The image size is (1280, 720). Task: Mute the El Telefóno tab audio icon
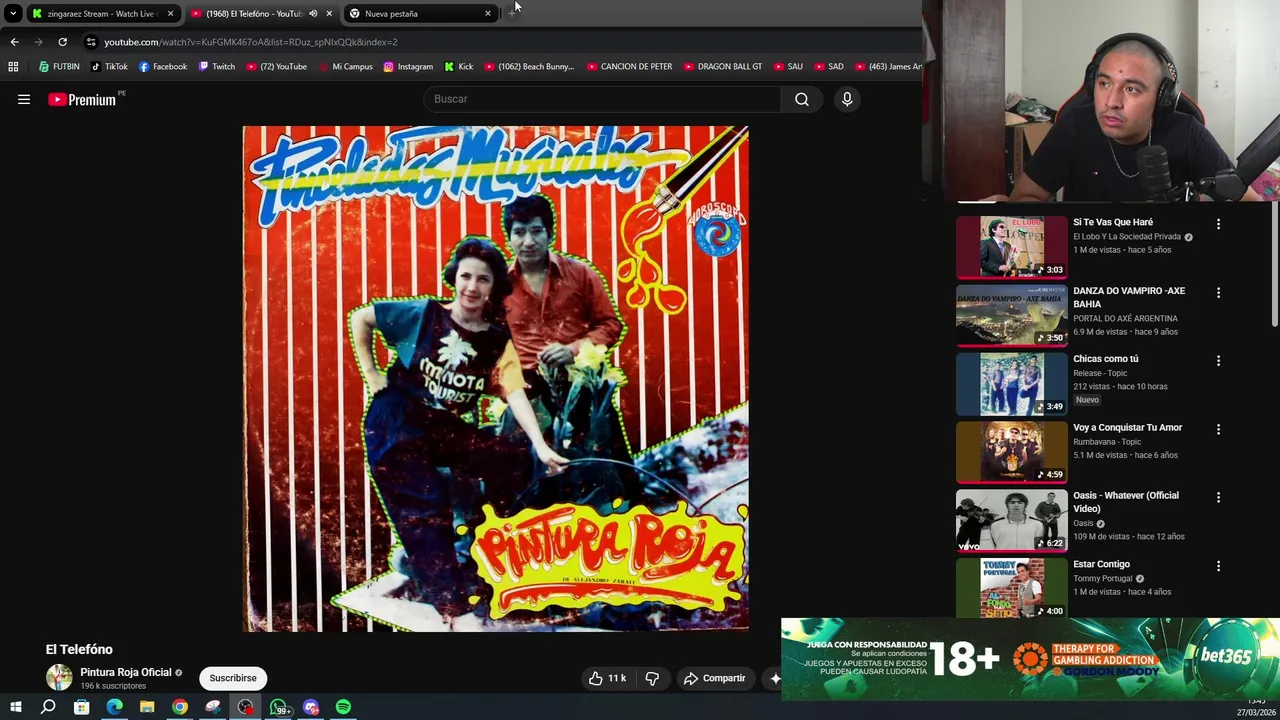pos(313,14)
